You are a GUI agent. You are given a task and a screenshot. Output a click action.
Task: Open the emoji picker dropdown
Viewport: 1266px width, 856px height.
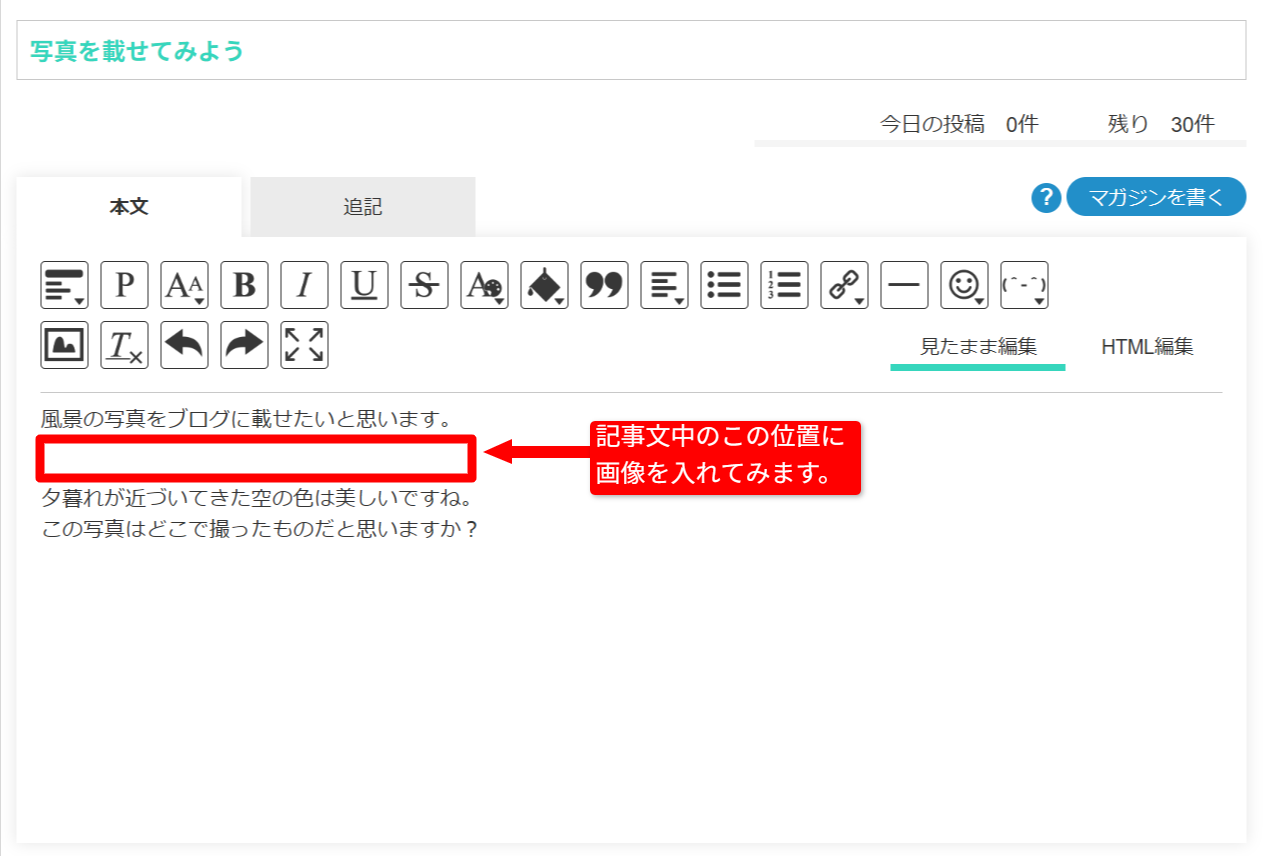pyautogui.click(x=965, y=285)
